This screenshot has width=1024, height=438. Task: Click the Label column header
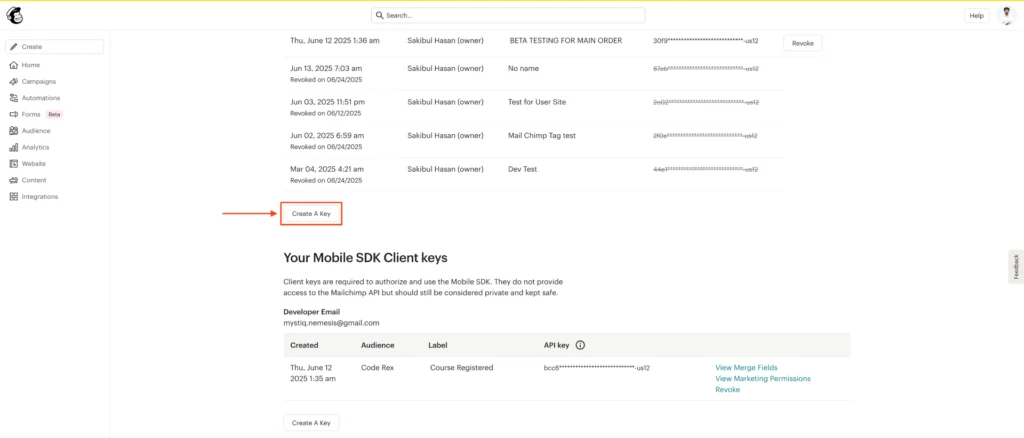coord(438,345)
